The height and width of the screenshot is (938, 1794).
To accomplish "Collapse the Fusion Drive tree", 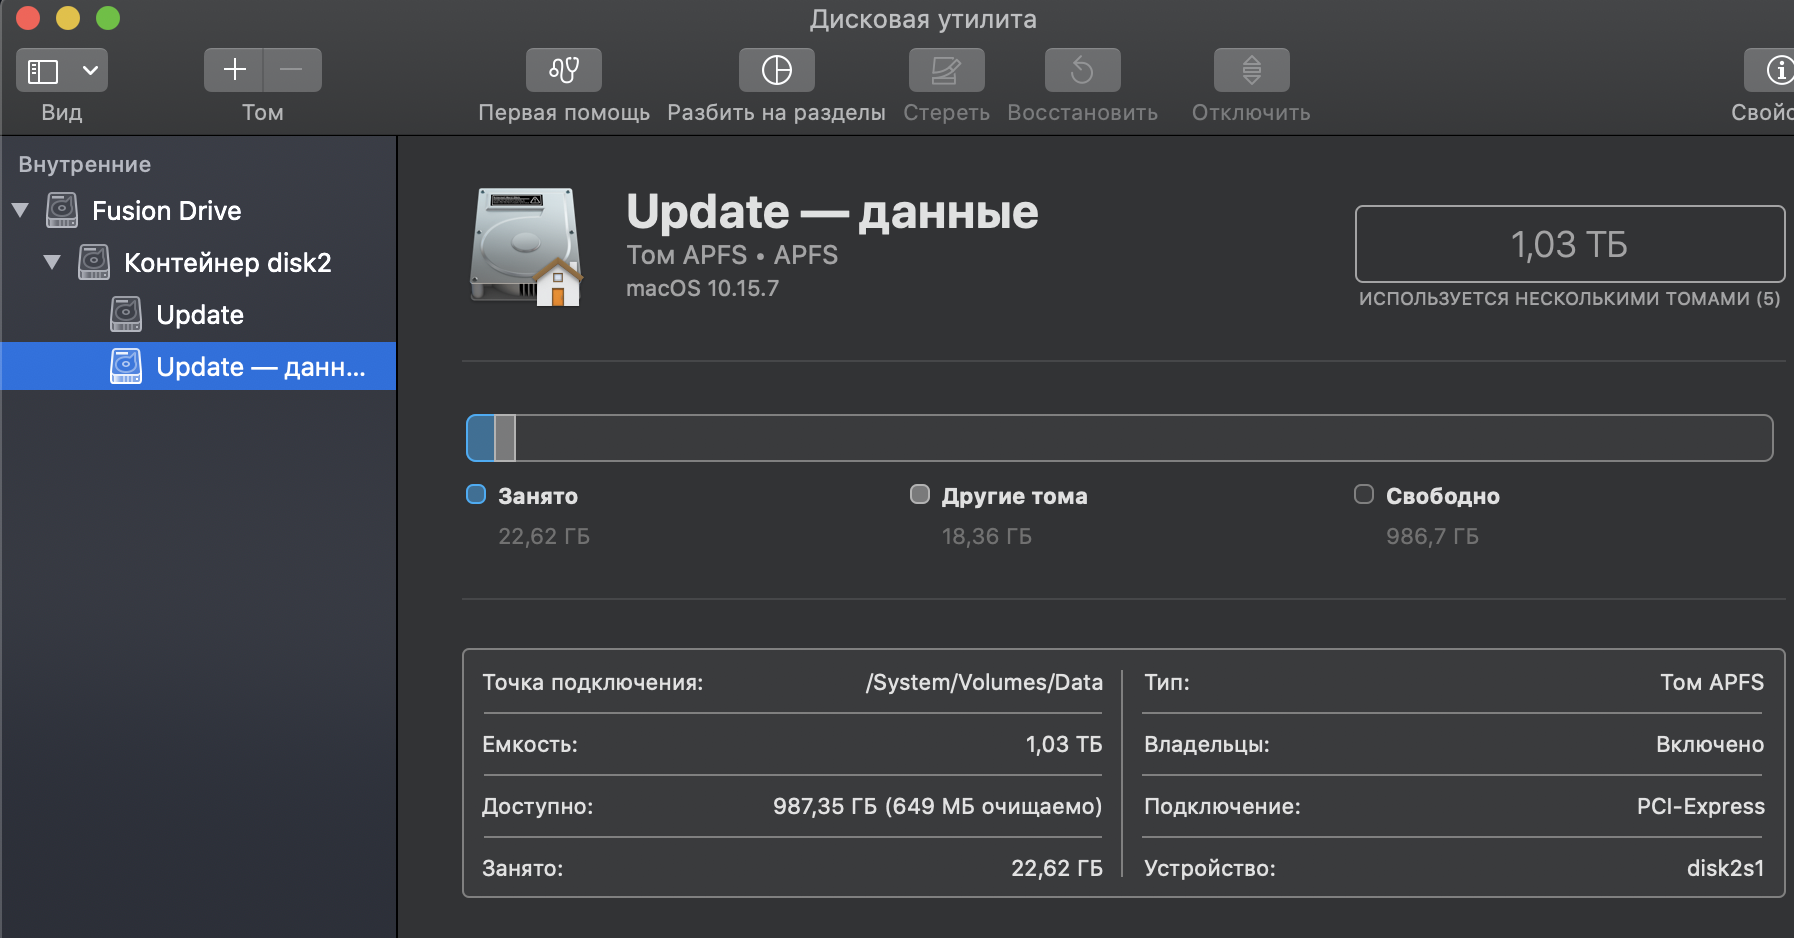I will 20,211.
